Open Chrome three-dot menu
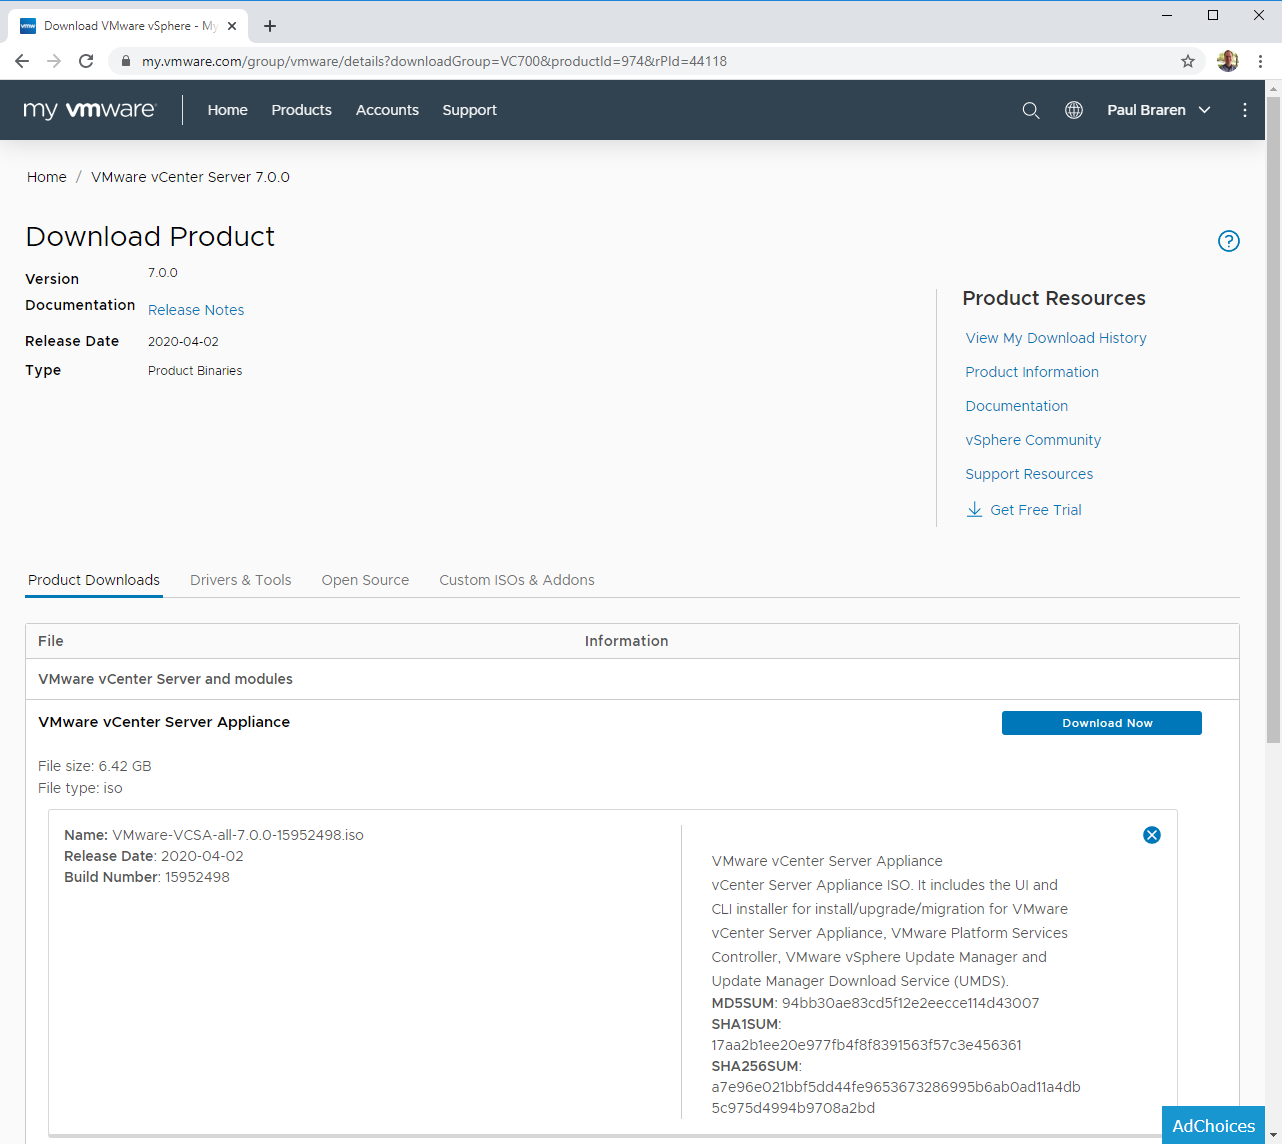 click(x=1261, y=61)
